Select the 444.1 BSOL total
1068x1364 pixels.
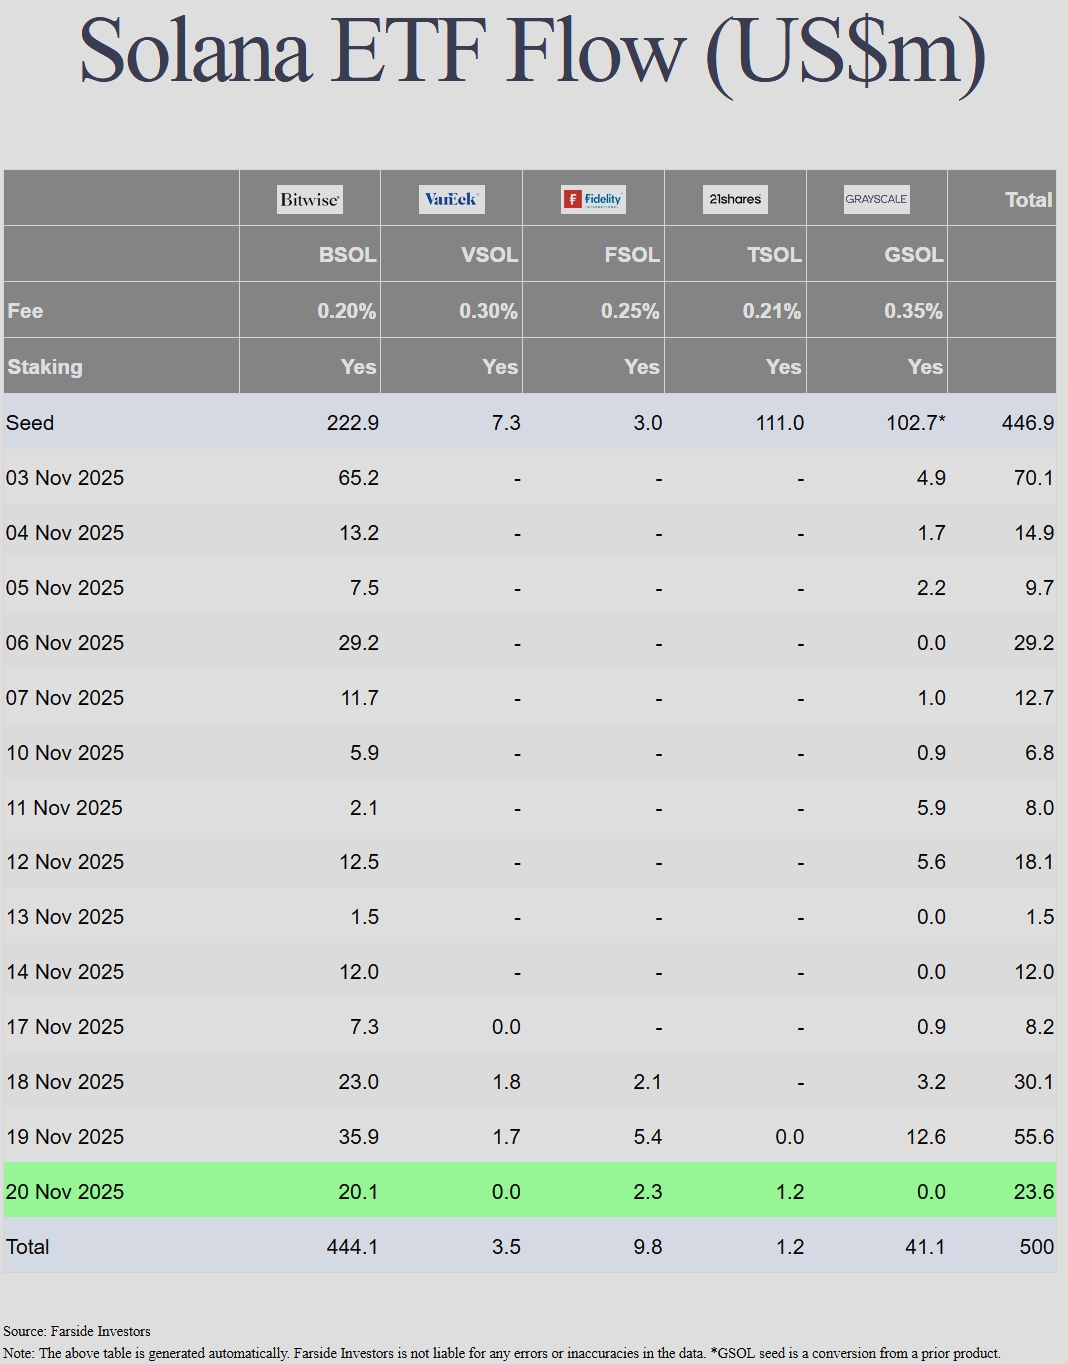[x=353, y=1247]
